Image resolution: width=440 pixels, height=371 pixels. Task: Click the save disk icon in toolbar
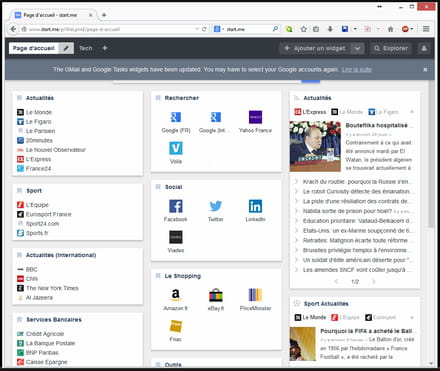(345, 29)
